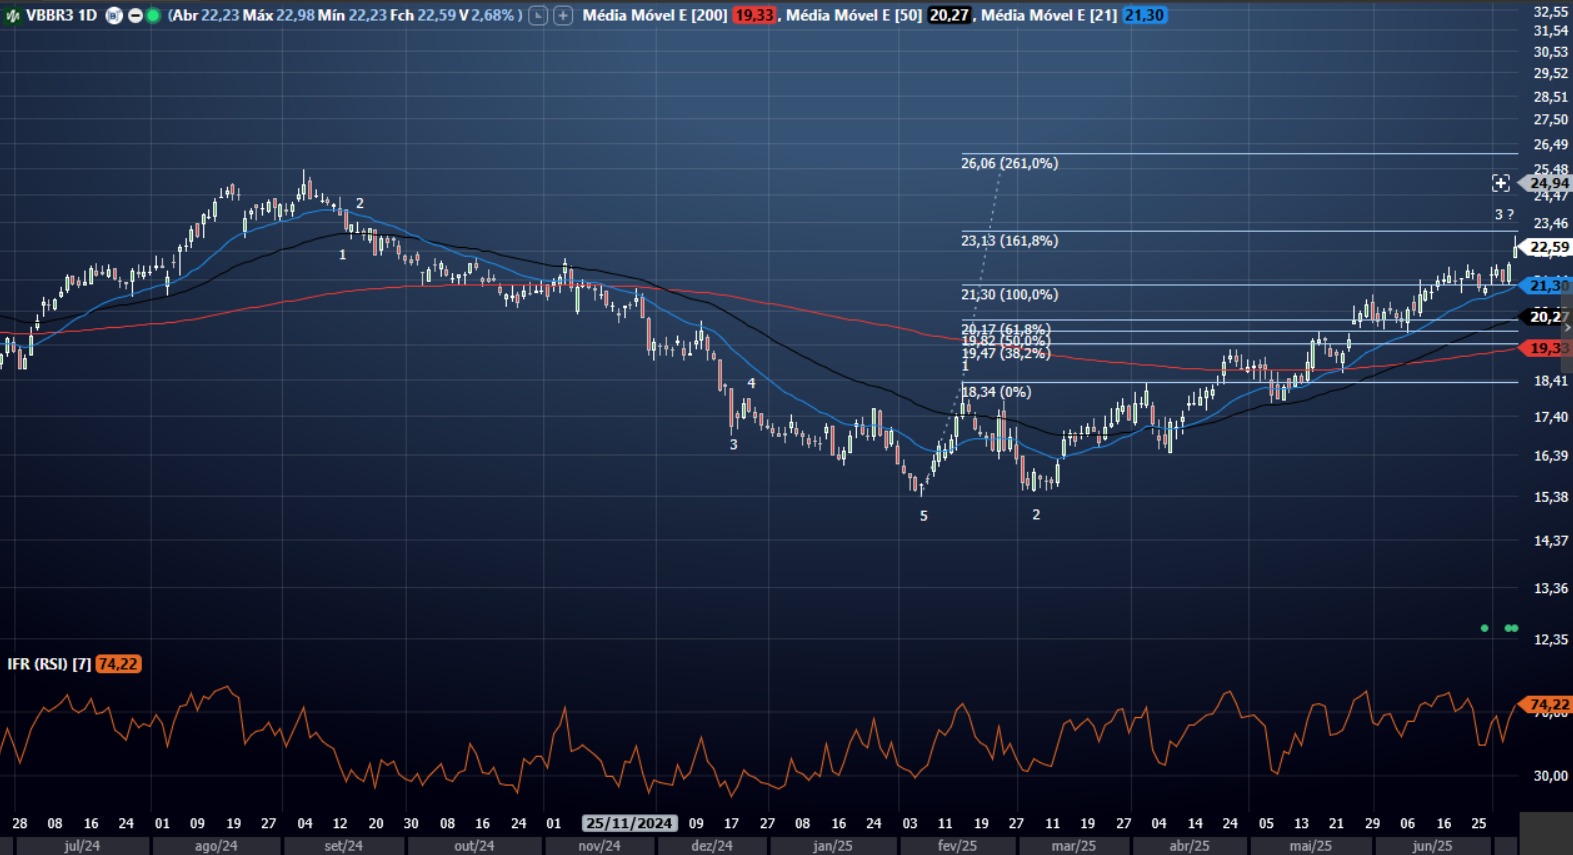Click the 25/11/2024 highlighted date marker
1573x855 pixels.
tap(629, 823)
